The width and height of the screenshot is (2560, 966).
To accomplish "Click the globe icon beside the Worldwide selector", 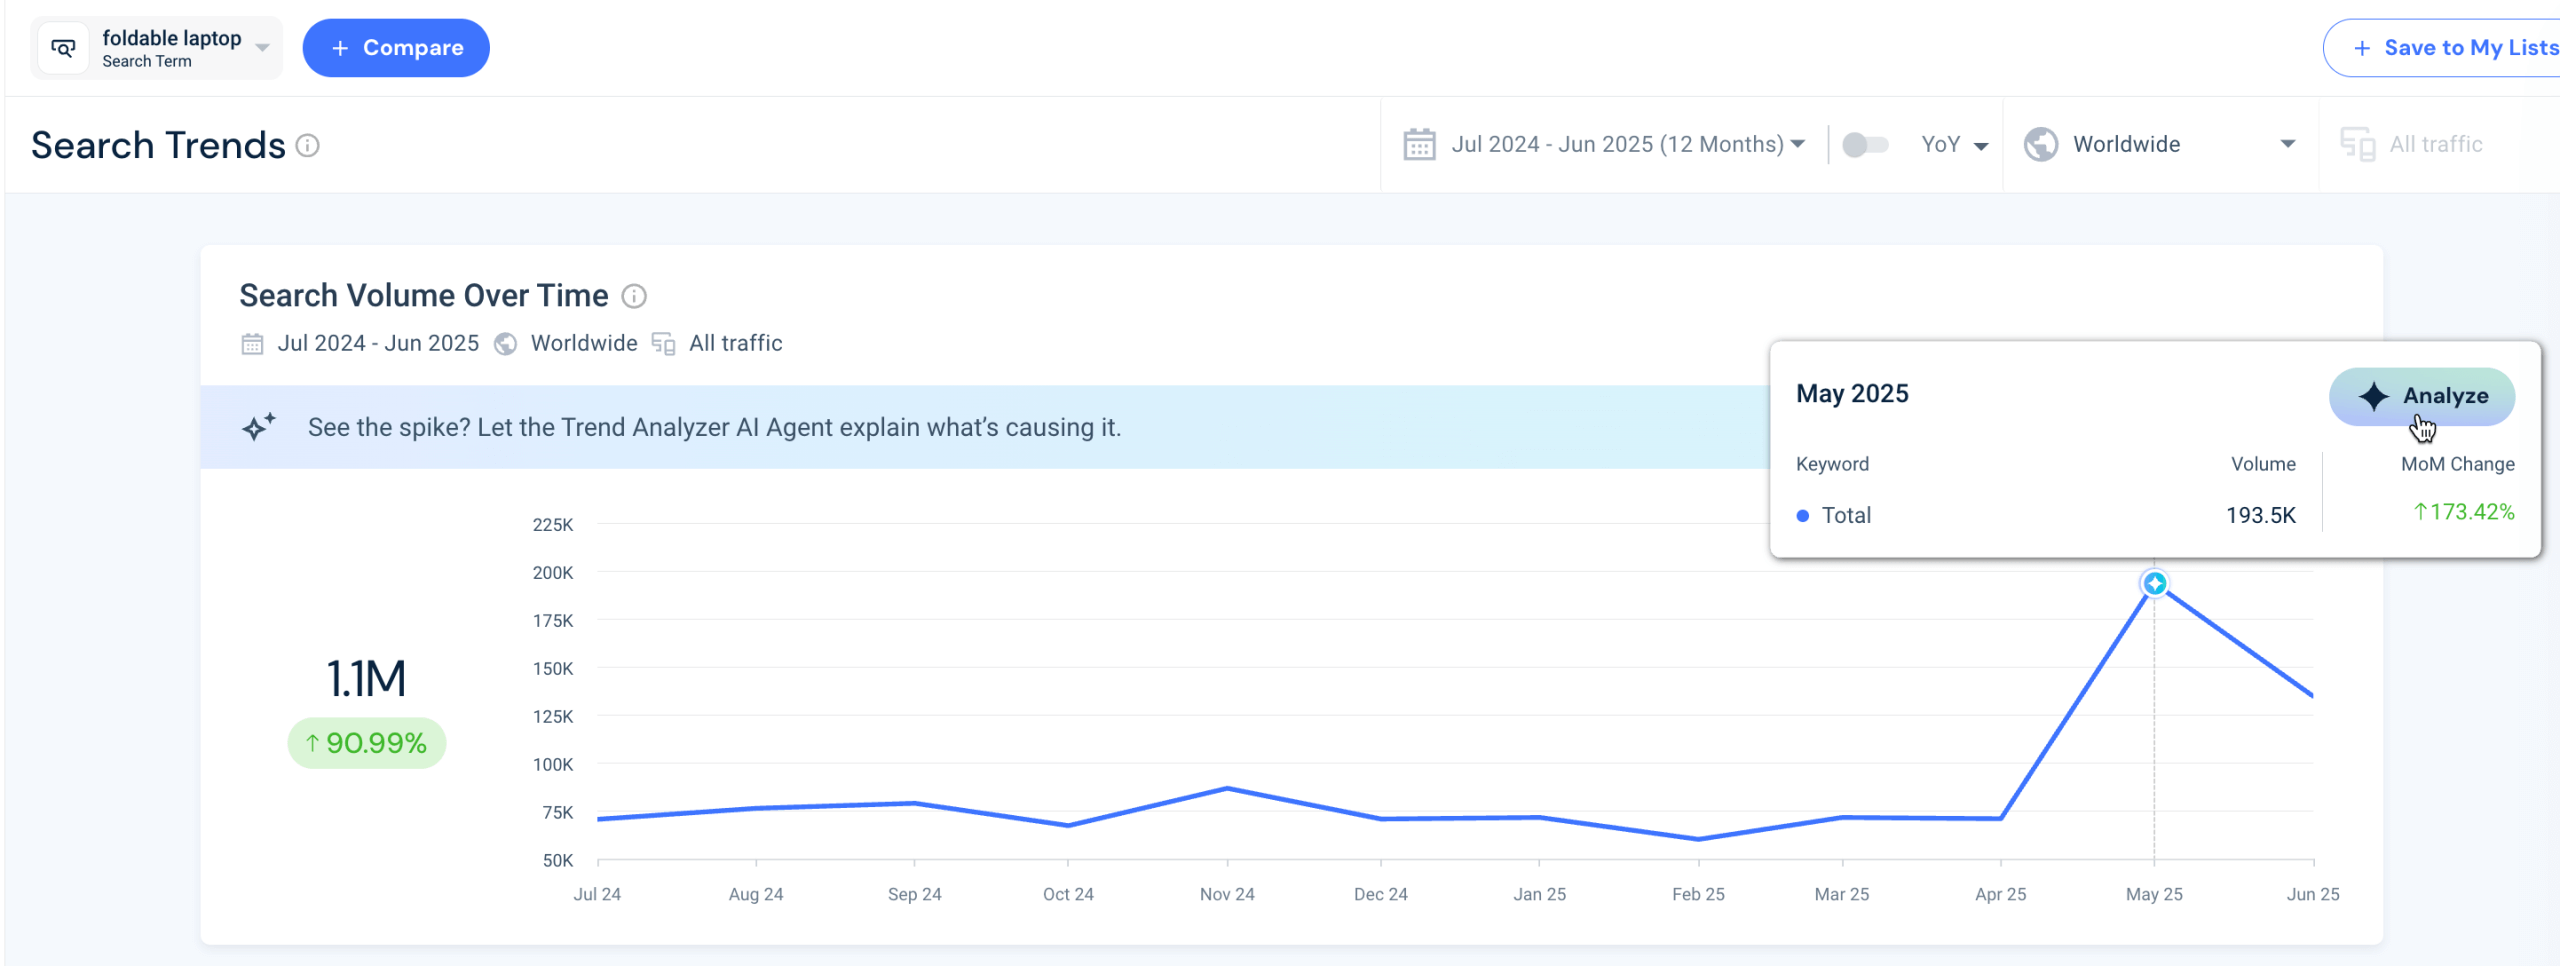I will 2040,144.
